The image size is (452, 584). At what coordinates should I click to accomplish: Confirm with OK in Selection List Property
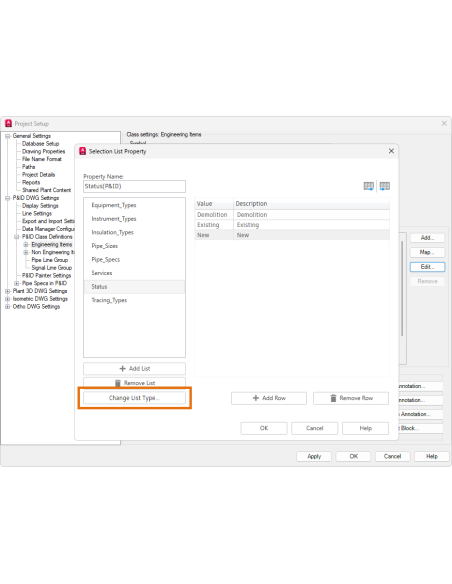264,428
